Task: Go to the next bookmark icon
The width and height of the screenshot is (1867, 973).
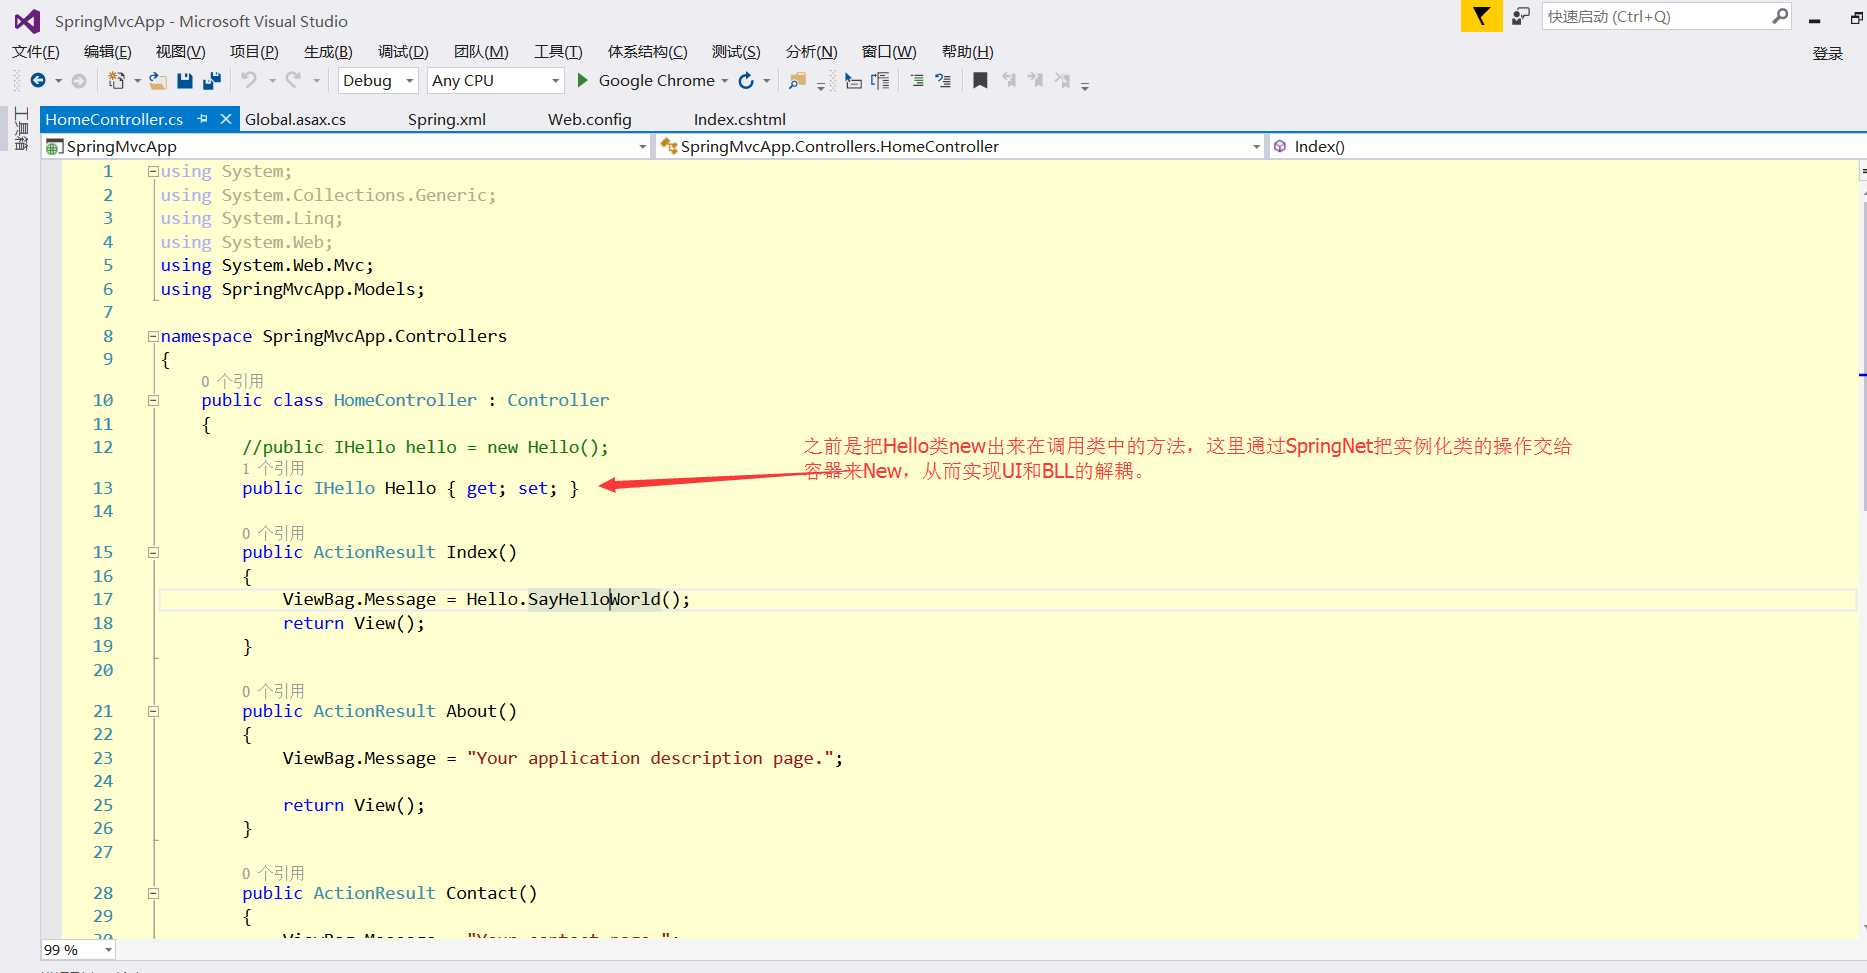Action: pos(1035,80)
